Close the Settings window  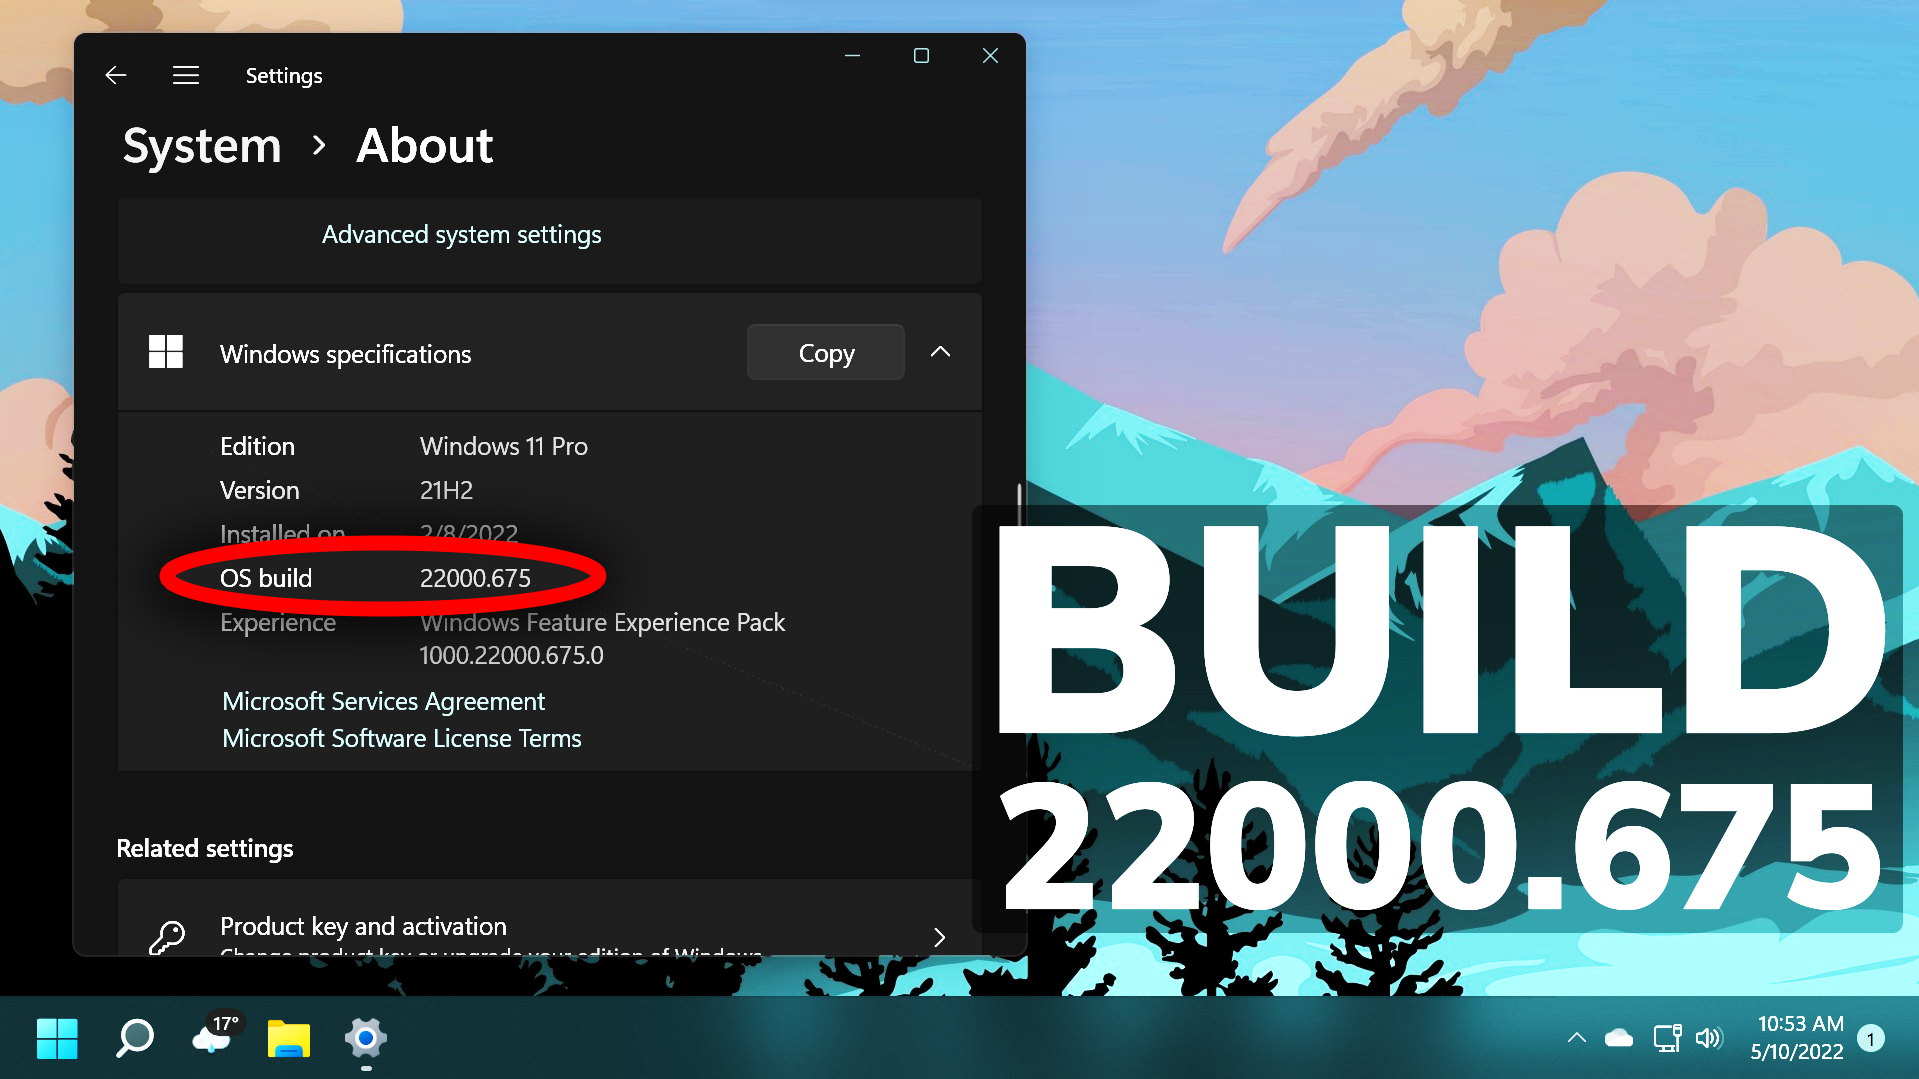click(x=990, y=56)
